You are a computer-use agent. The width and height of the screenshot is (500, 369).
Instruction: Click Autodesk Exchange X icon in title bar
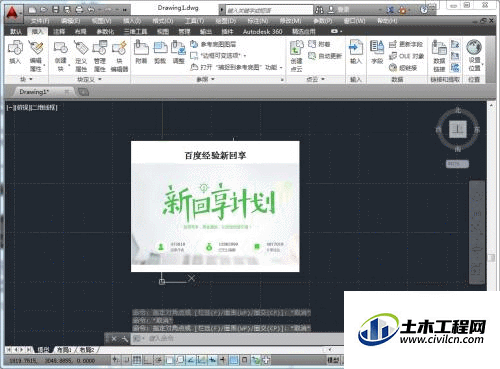[390, 10]
